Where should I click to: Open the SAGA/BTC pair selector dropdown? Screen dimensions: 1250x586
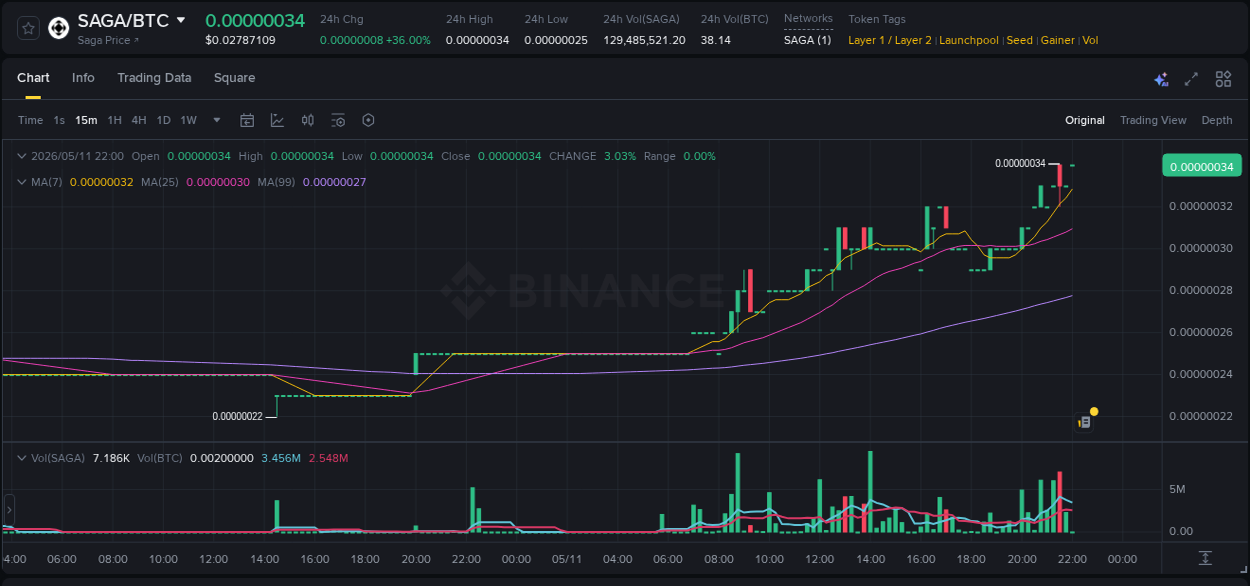click(181, 20)
